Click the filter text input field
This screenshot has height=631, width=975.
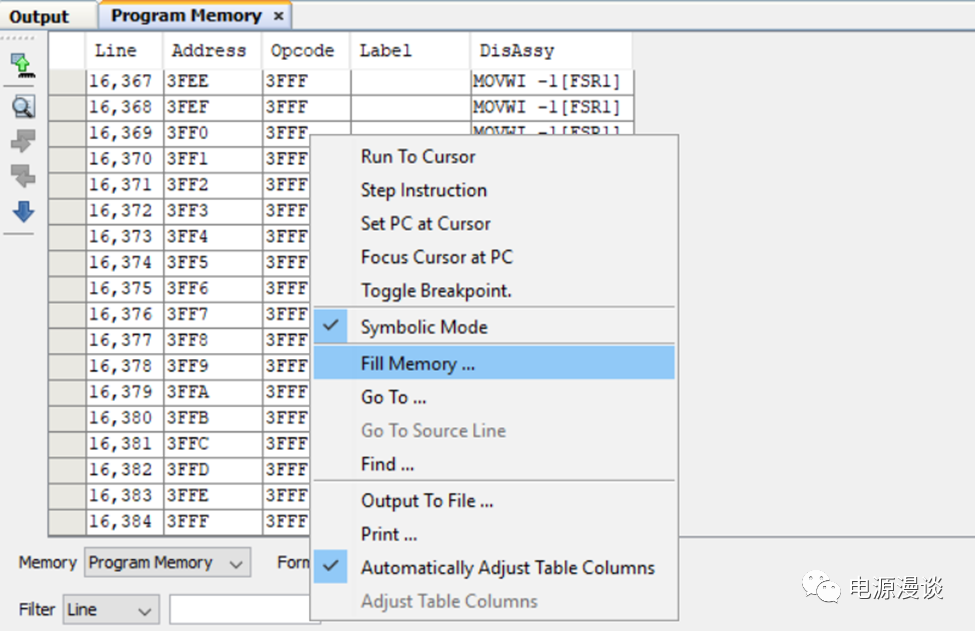[x=240, y=609]
